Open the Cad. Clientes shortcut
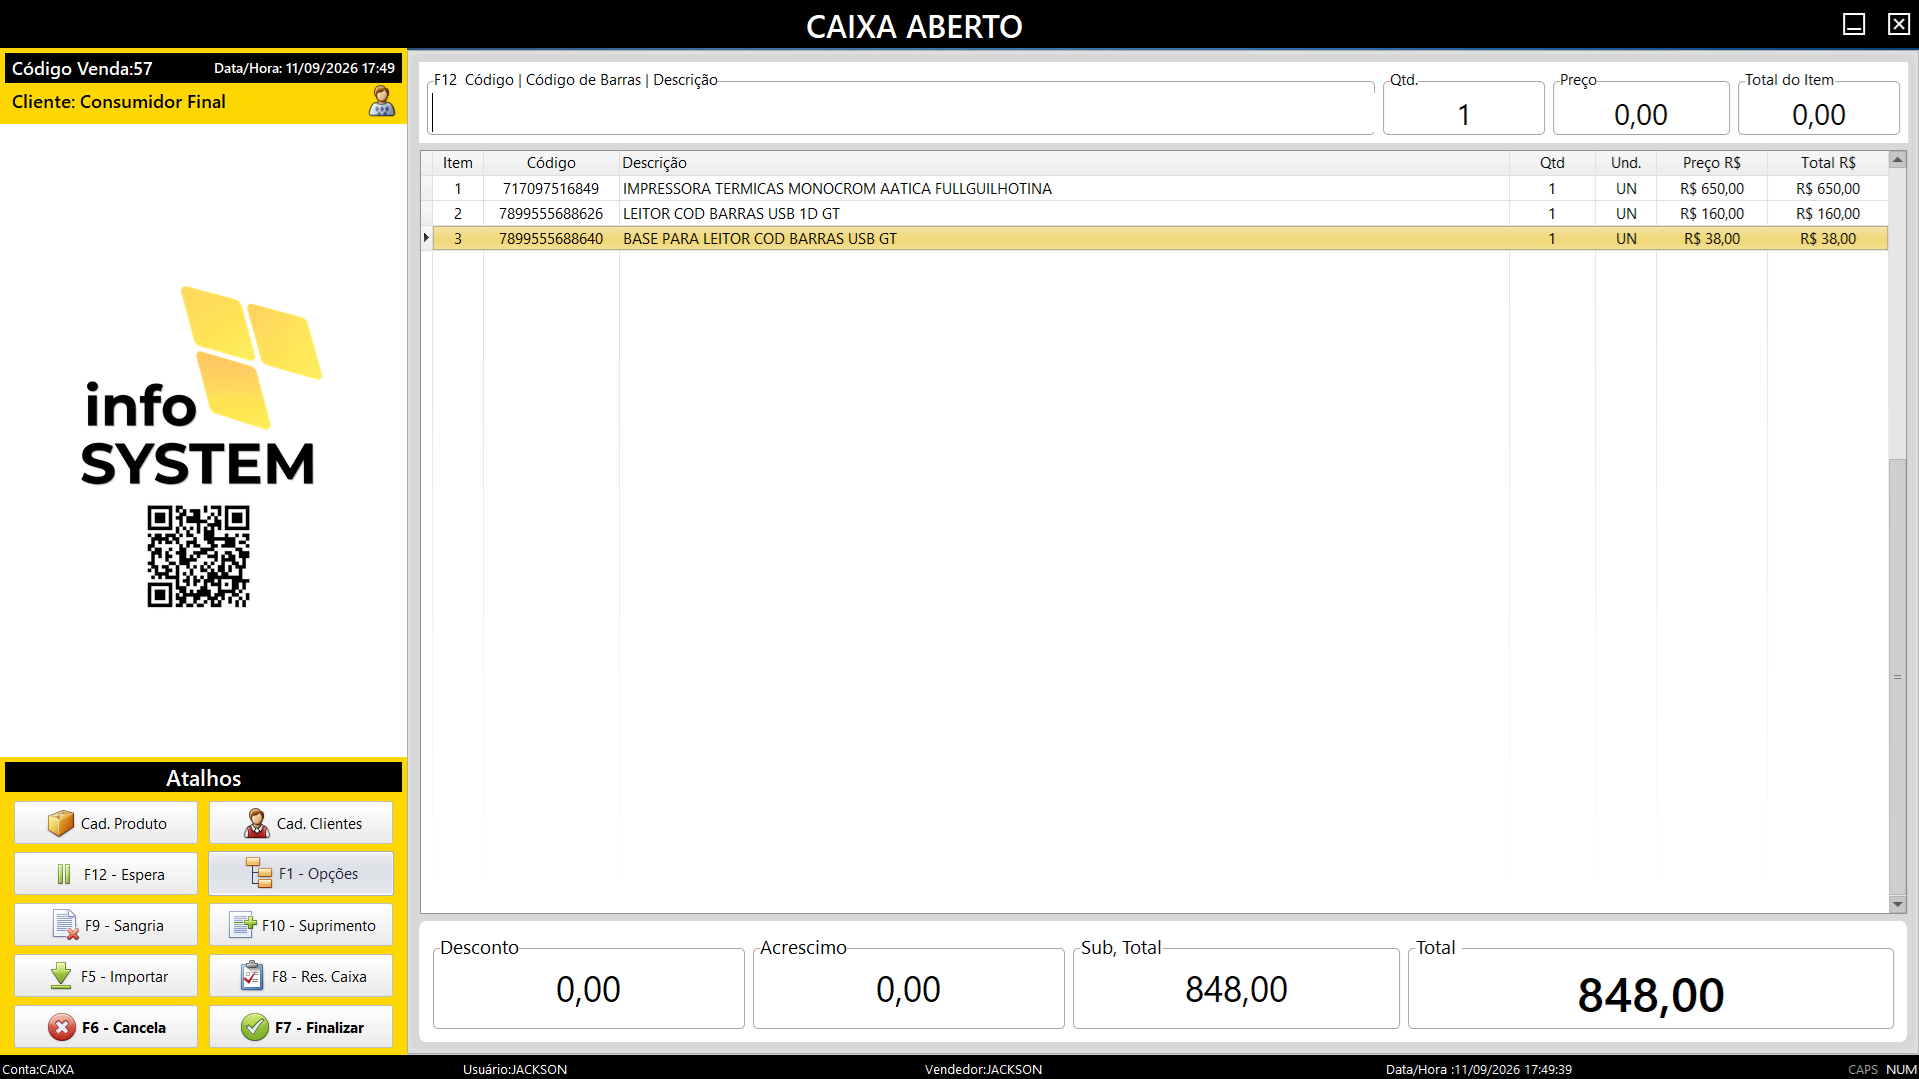Viewport: 1919px width, 1079px height. pos(301,823)
